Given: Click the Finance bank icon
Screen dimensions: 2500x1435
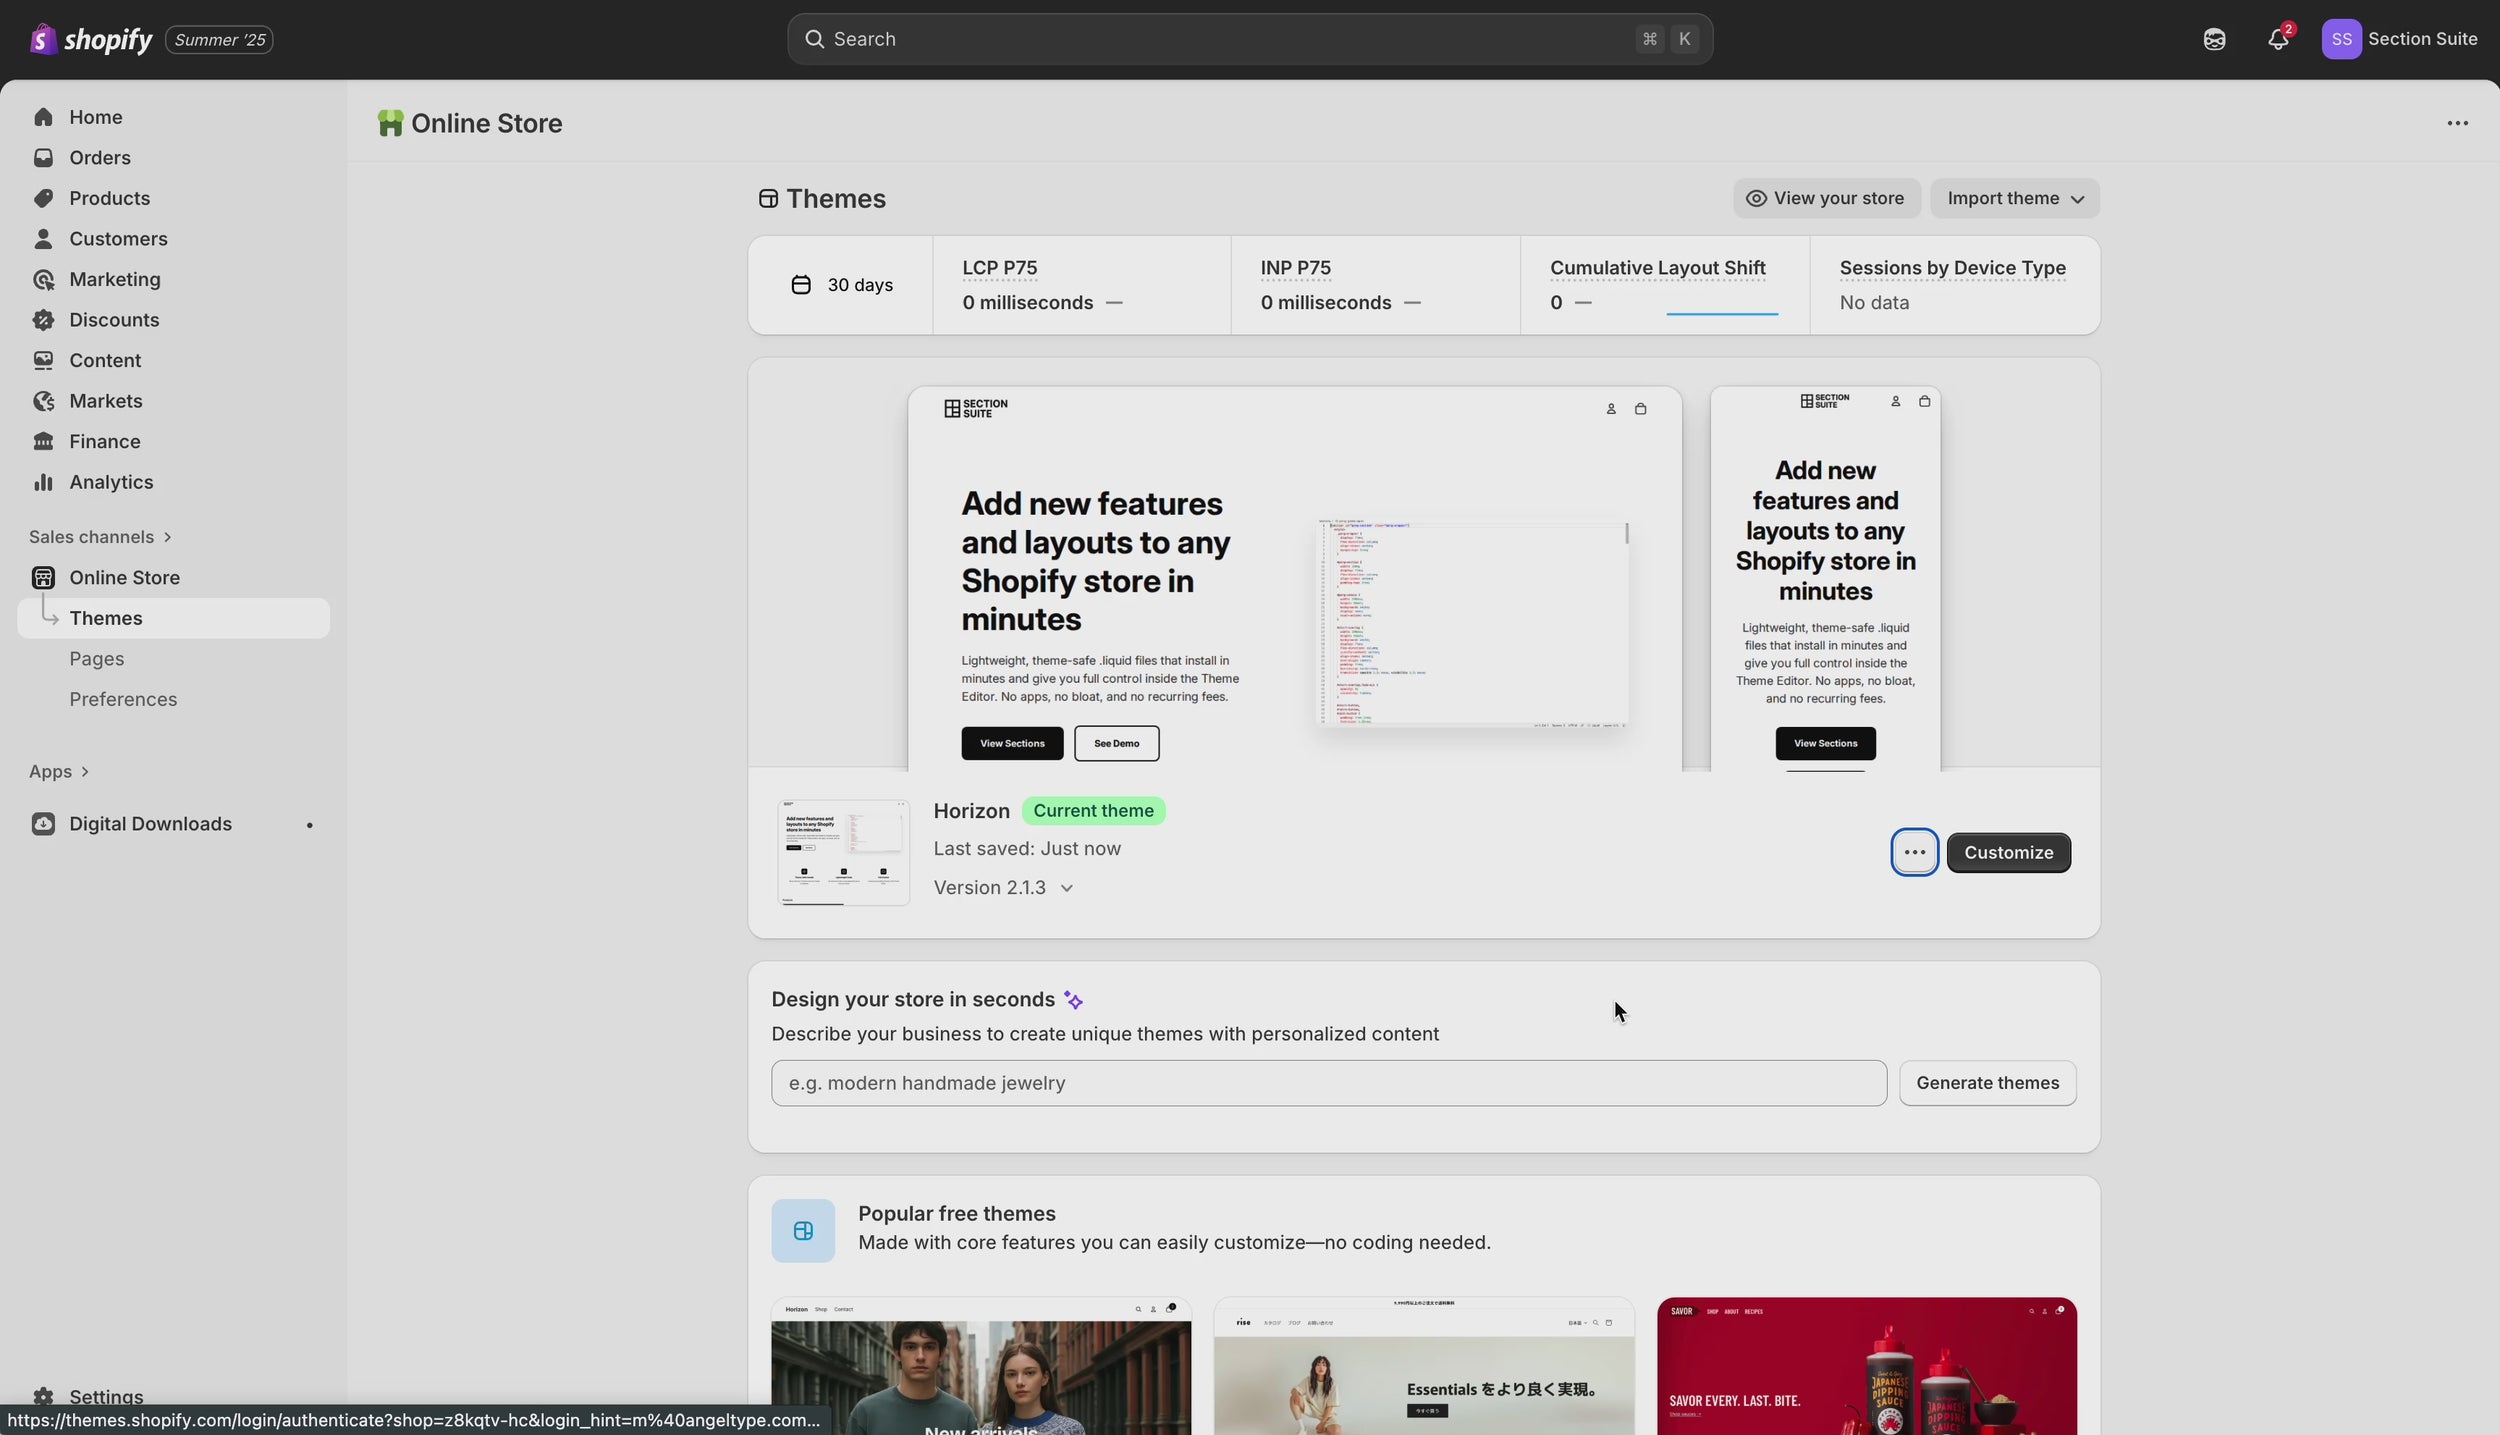Looking at the screenshot, I should tap(43, 441).
